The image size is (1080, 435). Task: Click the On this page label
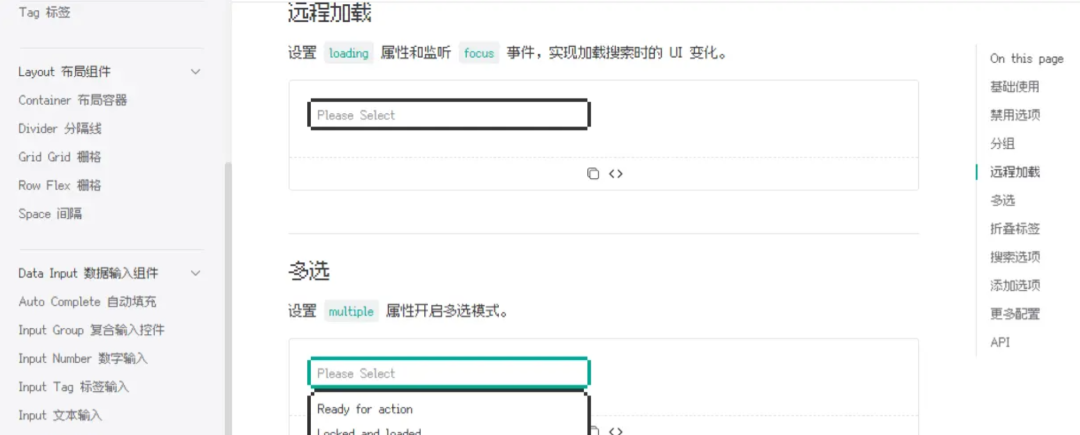coord(1027,59)
